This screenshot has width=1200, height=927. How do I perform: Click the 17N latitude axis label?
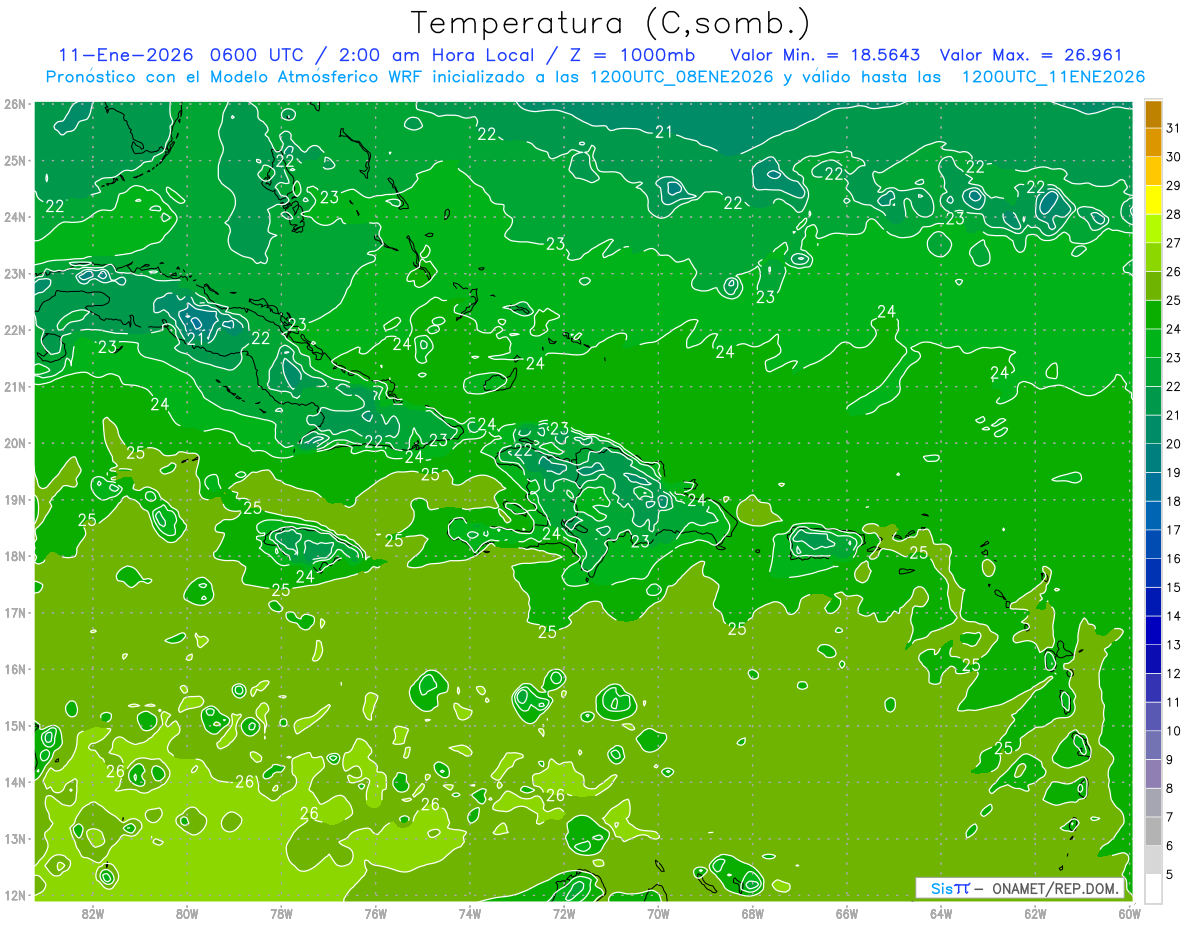(14, 612)
